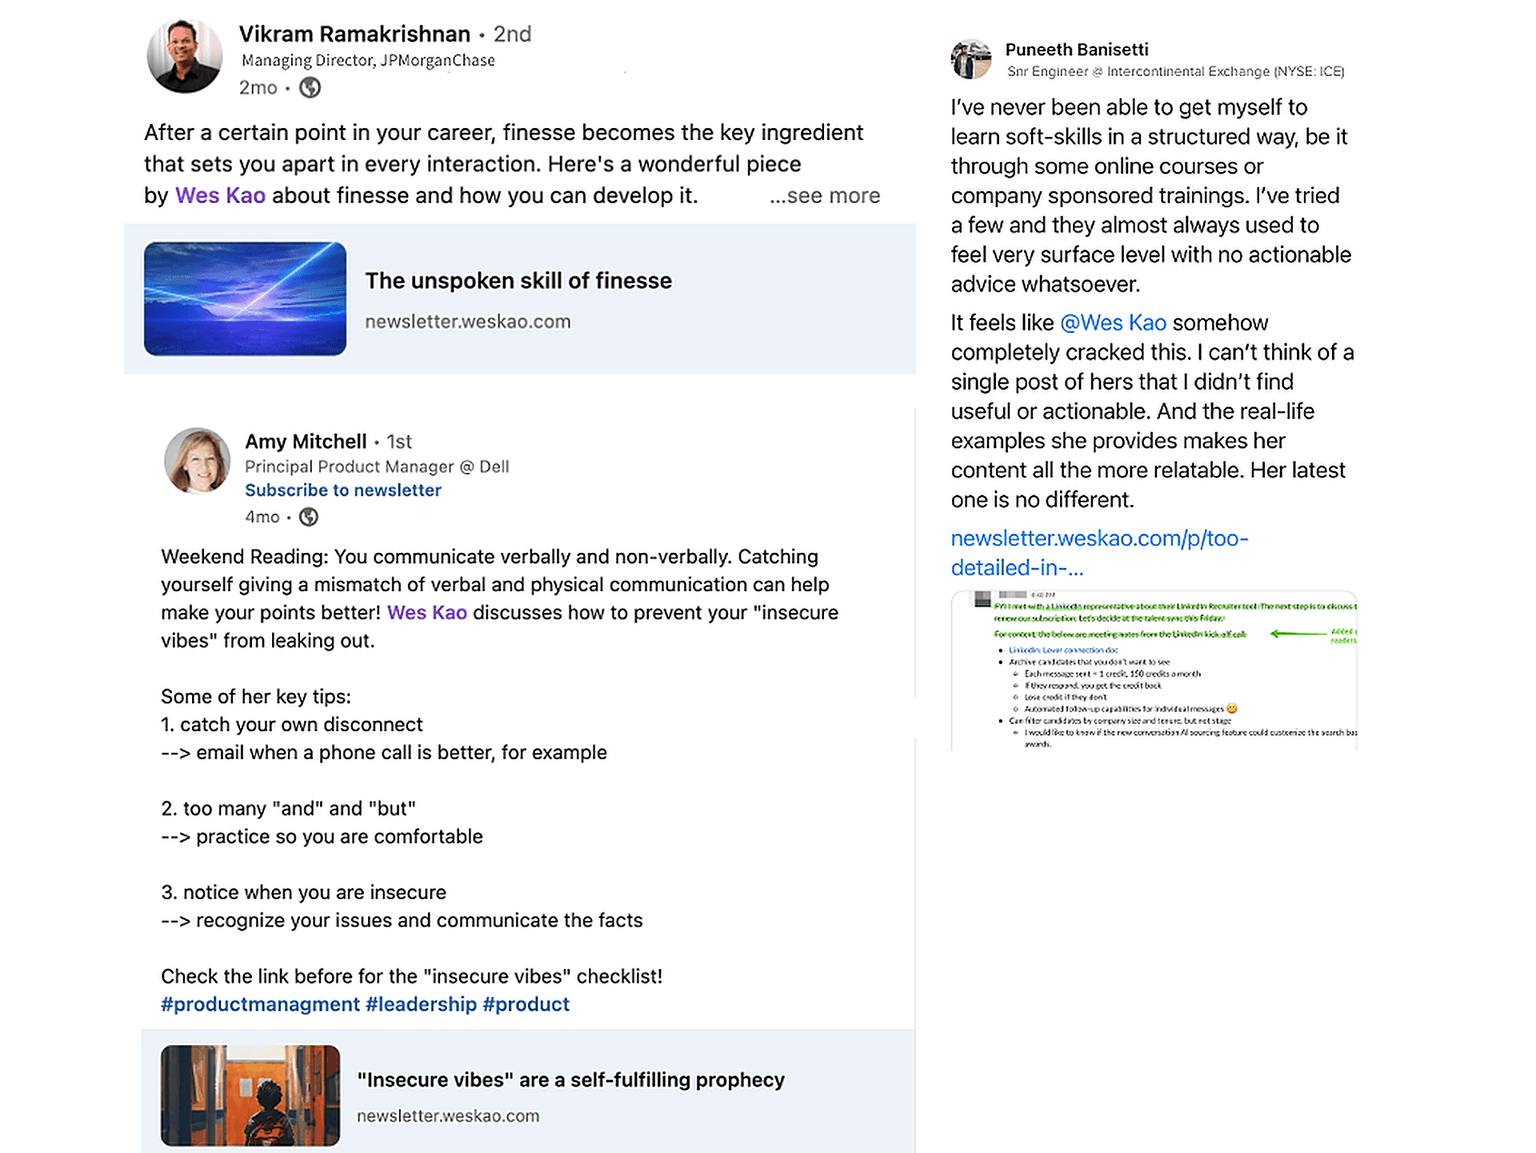Open the newsletter.weskao.com/p/too-detailed link
The width and height of the screenshot is (1536, 1153).
click(1099, 553)
